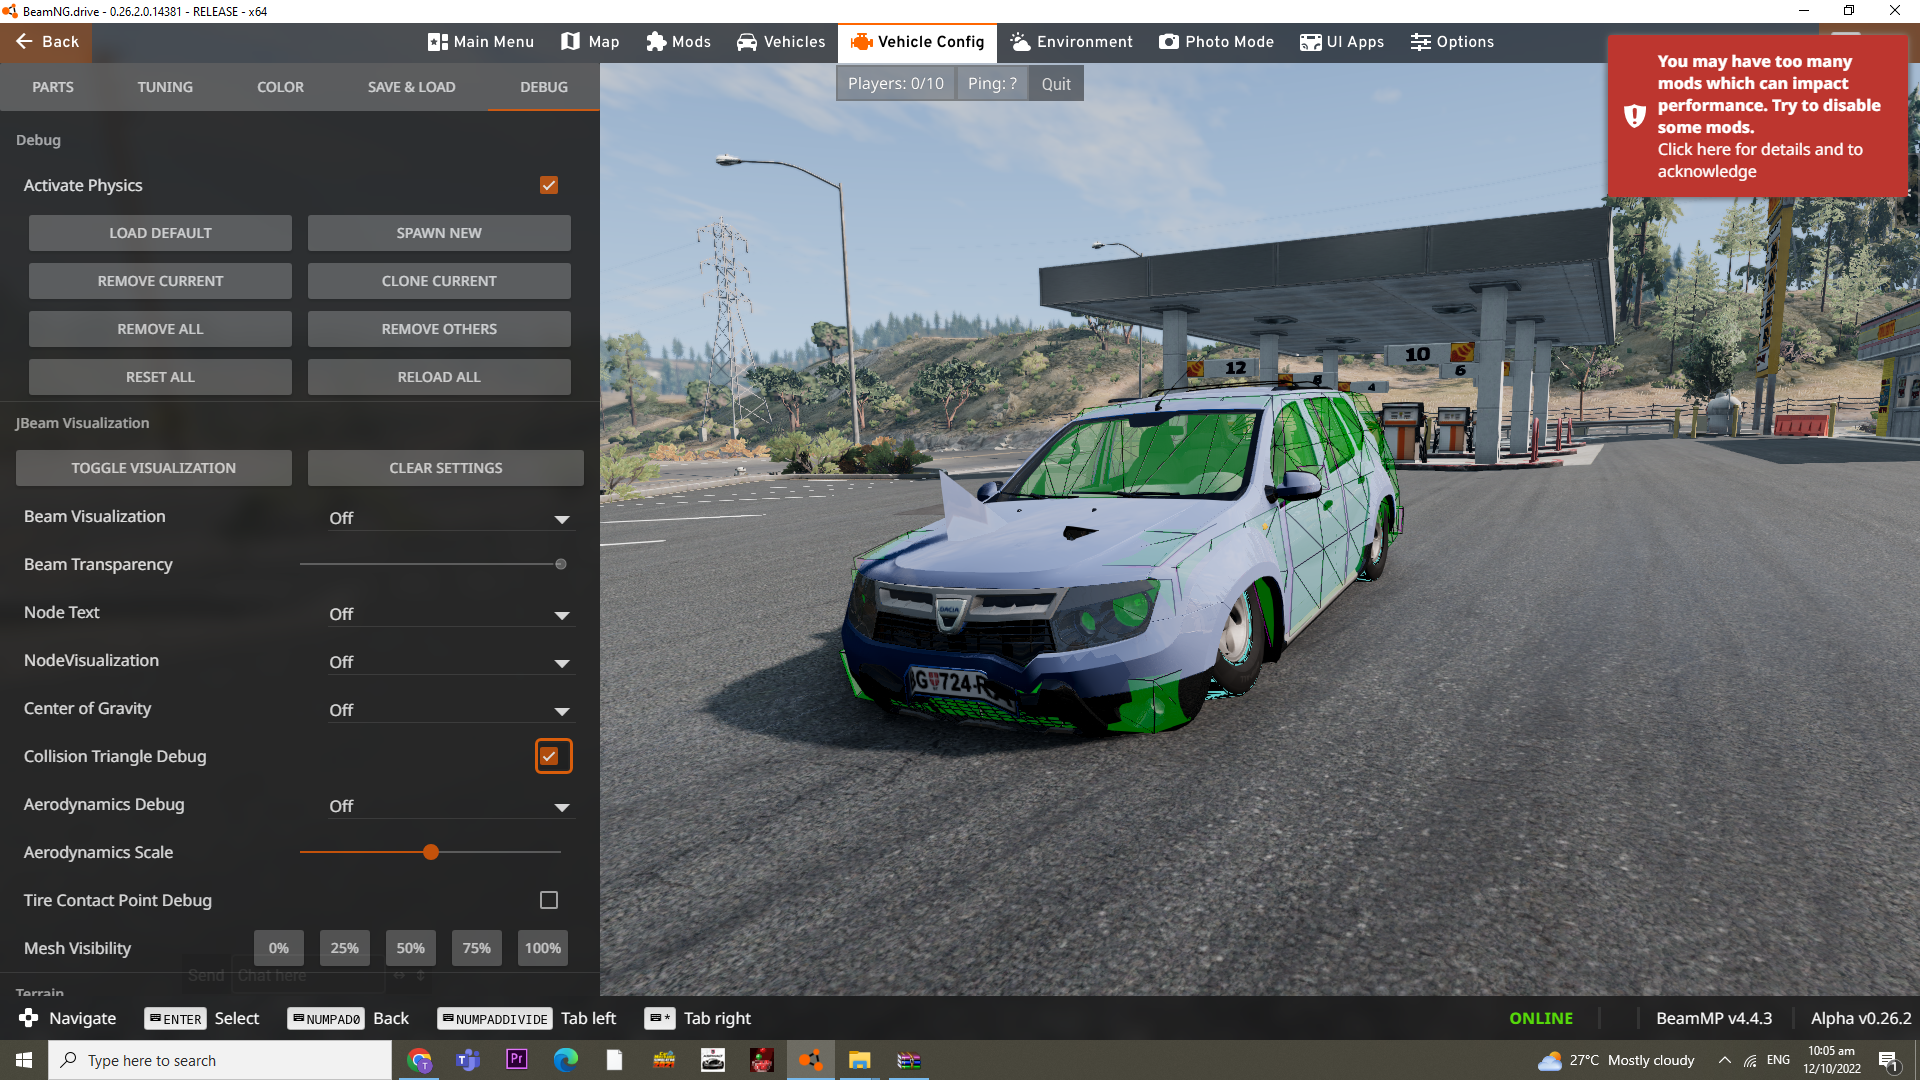Viewport: 1920px width, 1080px height.
Task: Open the Vehicles selector
Action: 781,42
